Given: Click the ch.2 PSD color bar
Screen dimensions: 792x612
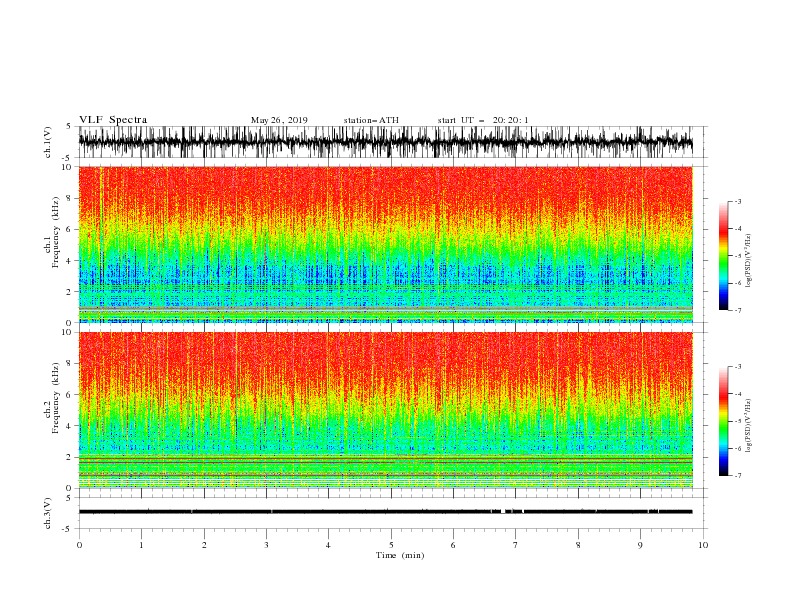Looking at the screenshot, I should click(x=724, y=421).
